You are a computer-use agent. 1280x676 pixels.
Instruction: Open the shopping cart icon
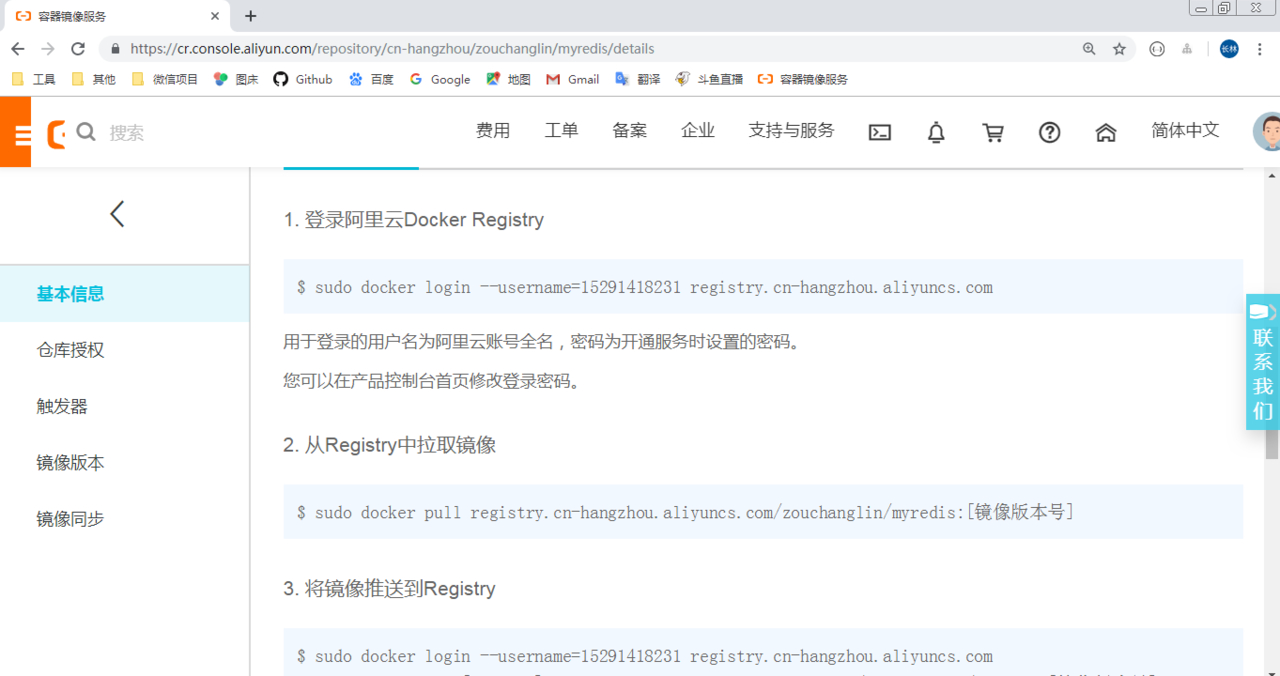point(993,132)
